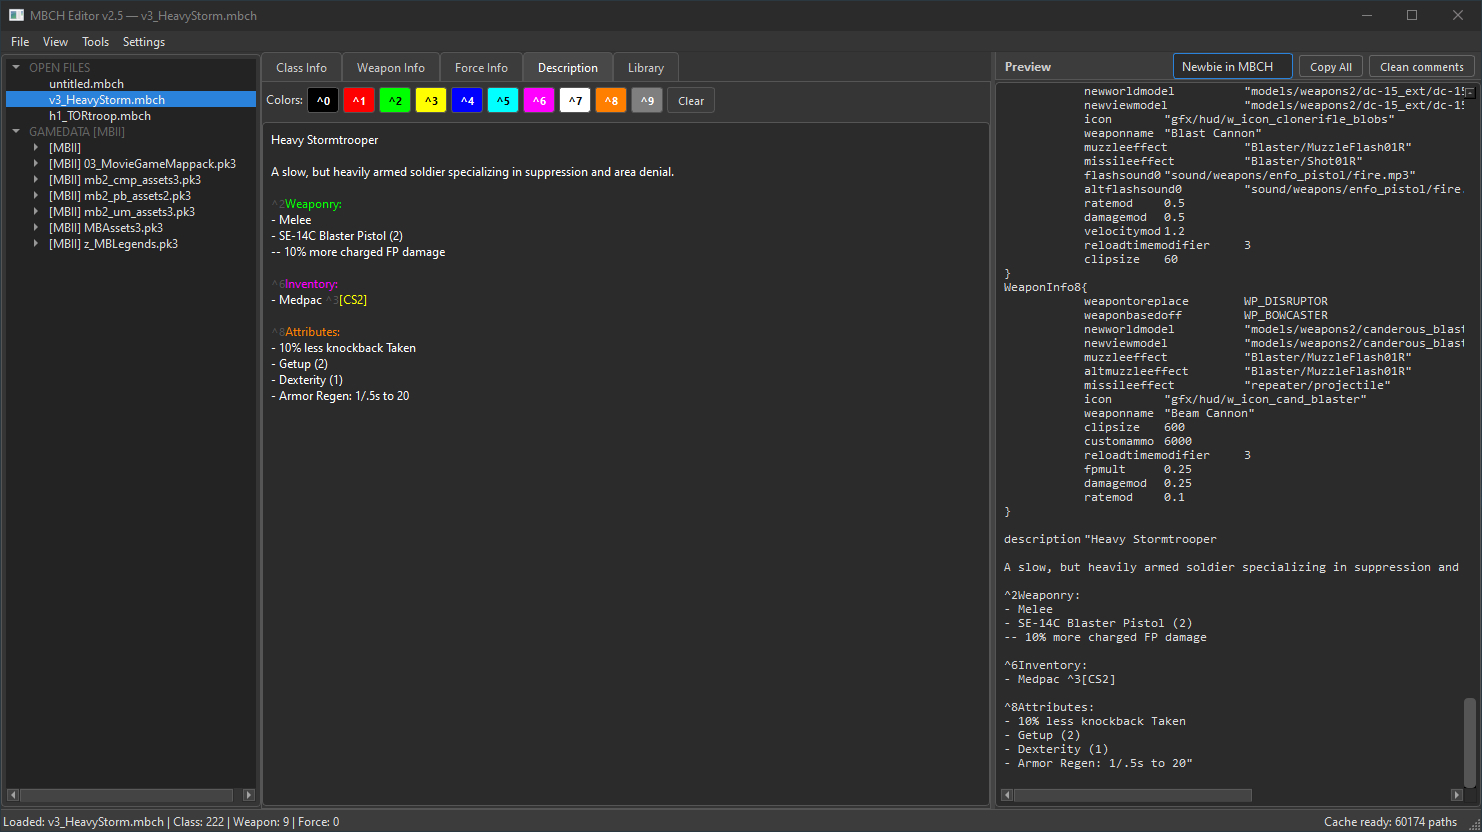Image resolution: width=1482 pixels, height=832 pixels.
Task: Expand the MBAssets3.pk3 node
Action: pos(36,228)
